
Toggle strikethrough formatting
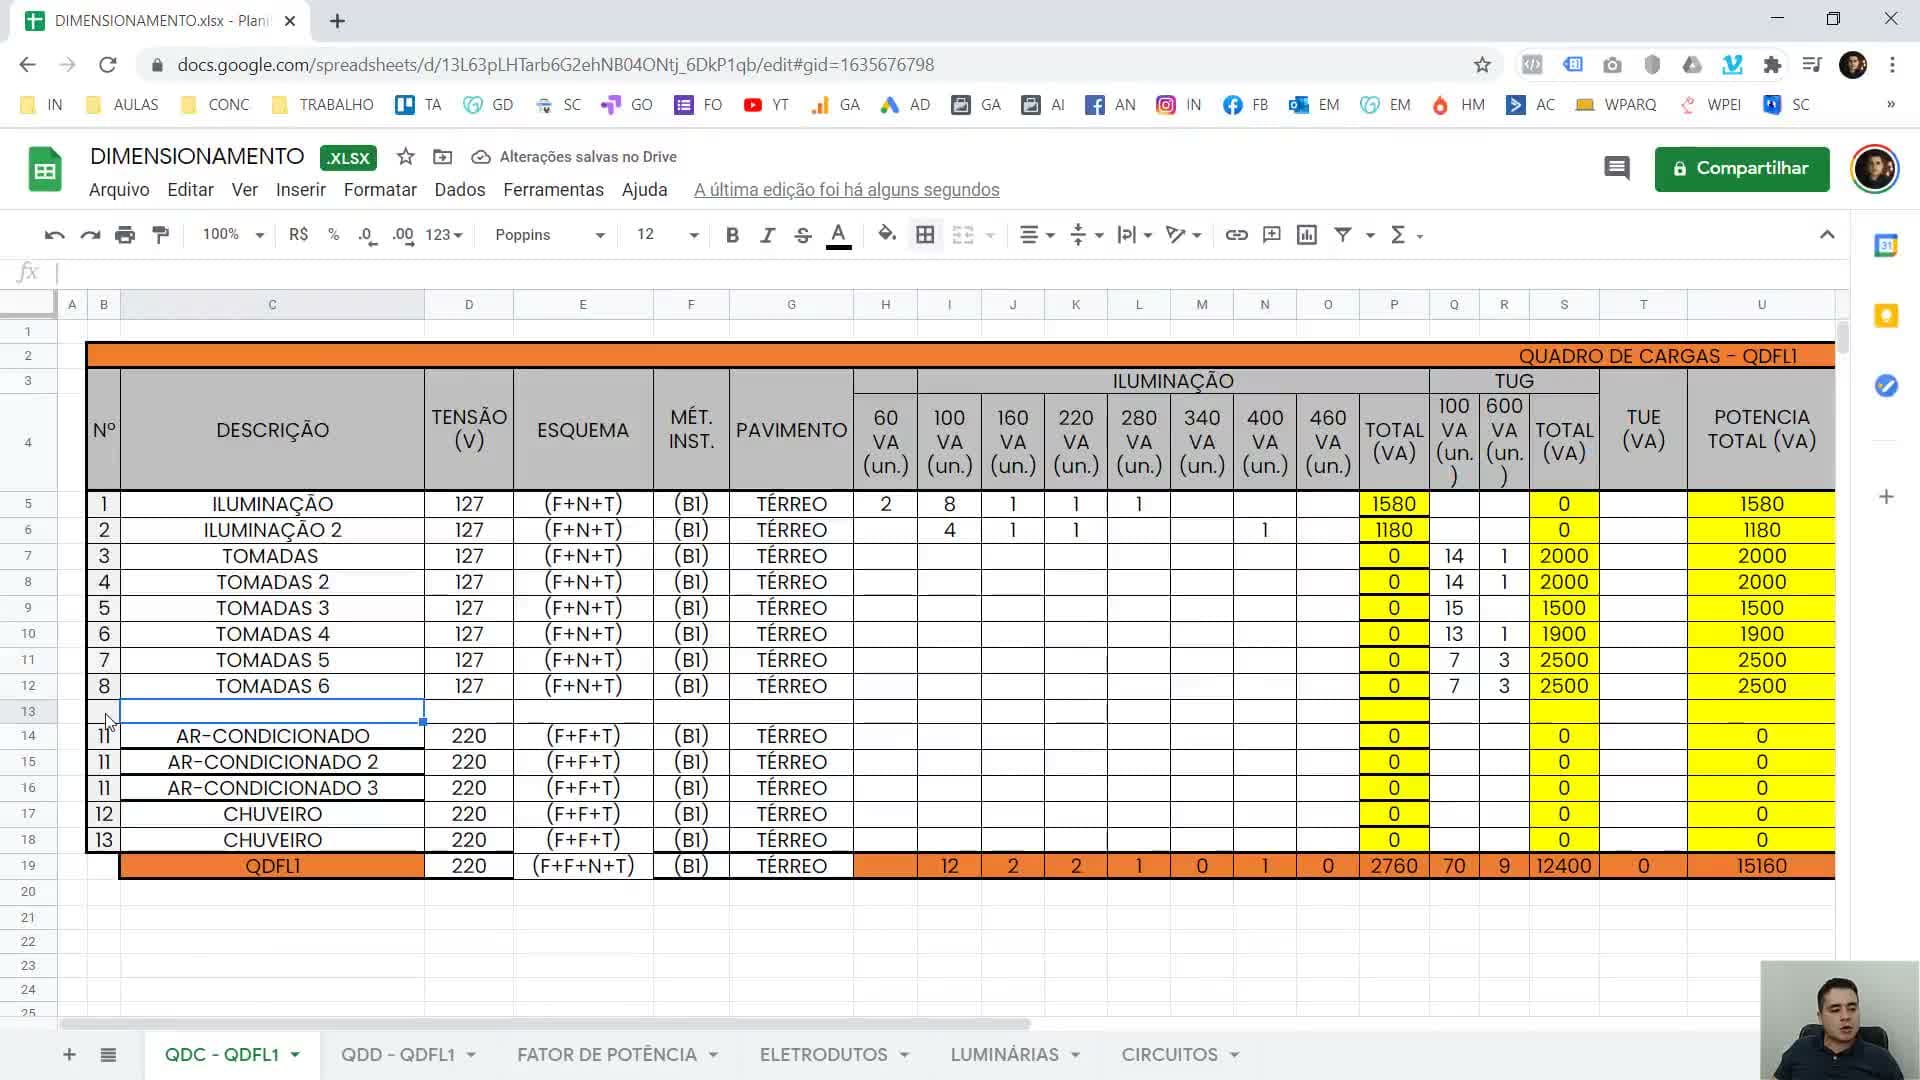click(802, 235)
